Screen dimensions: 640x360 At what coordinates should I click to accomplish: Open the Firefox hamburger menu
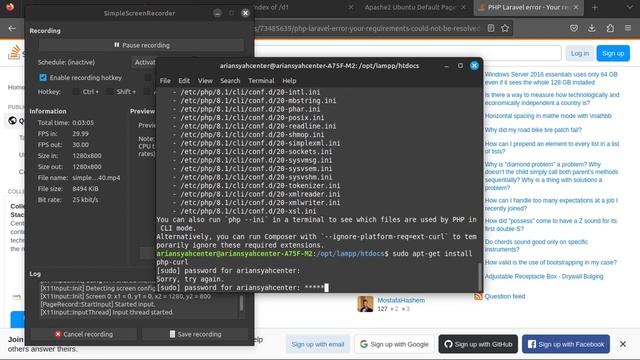point(628,28)
